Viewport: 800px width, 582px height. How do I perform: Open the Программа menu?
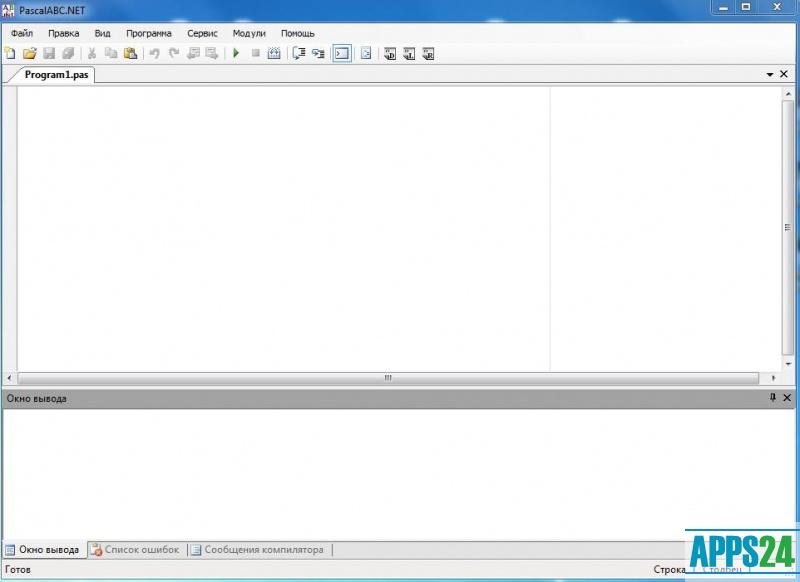point(149,33)
